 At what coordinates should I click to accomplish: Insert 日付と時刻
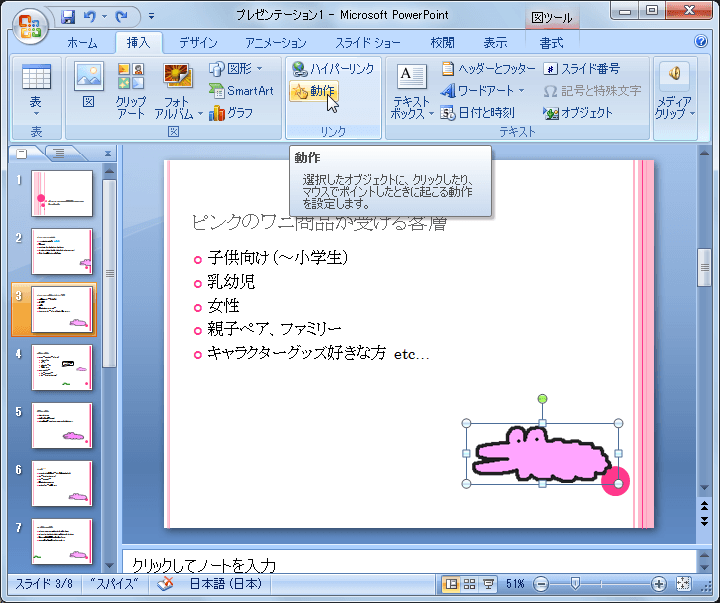(x=478, y=113)
